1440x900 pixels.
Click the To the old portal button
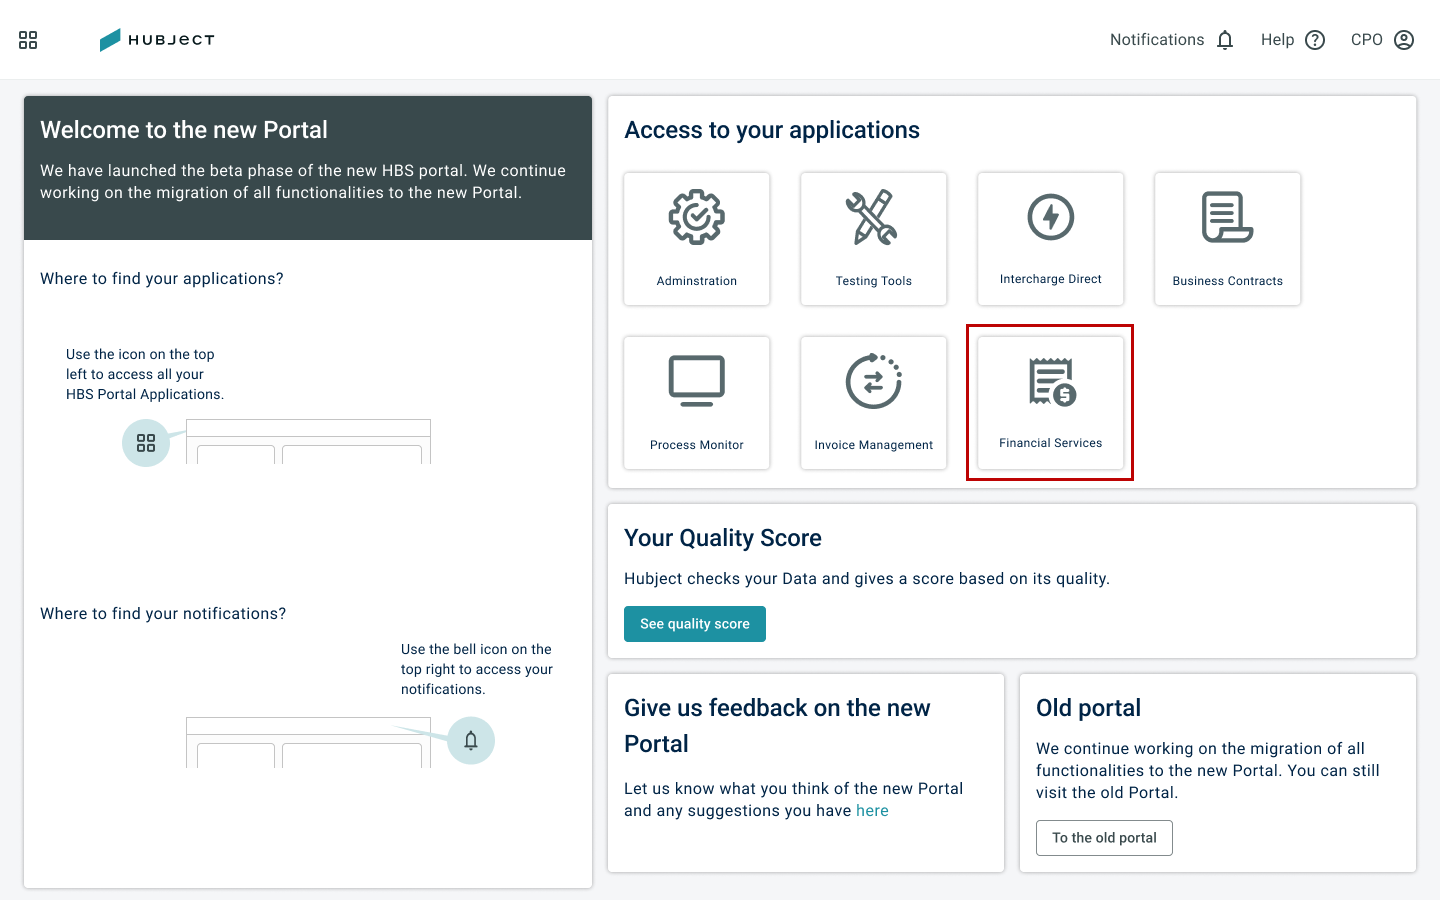(1104, 838)
